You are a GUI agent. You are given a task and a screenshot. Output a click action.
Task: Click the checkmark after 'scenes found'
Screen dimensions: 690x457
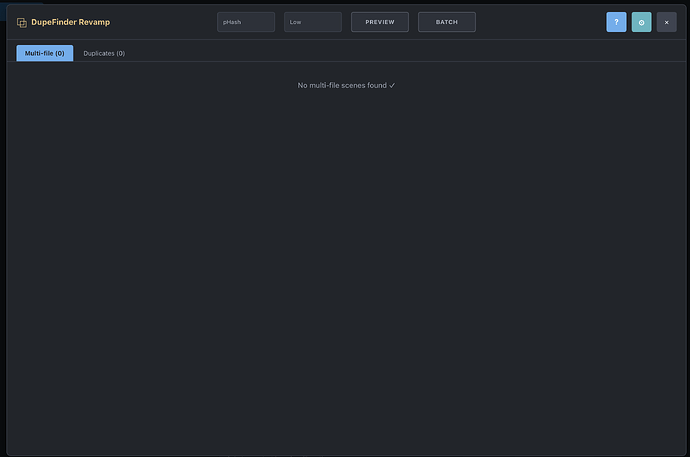click(x=392, y=85)
